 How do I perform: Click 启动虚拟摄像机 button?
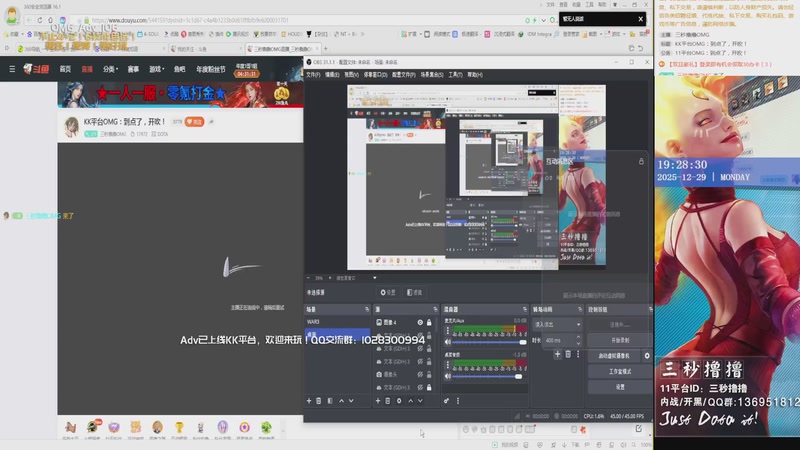(x=614, y=356)
